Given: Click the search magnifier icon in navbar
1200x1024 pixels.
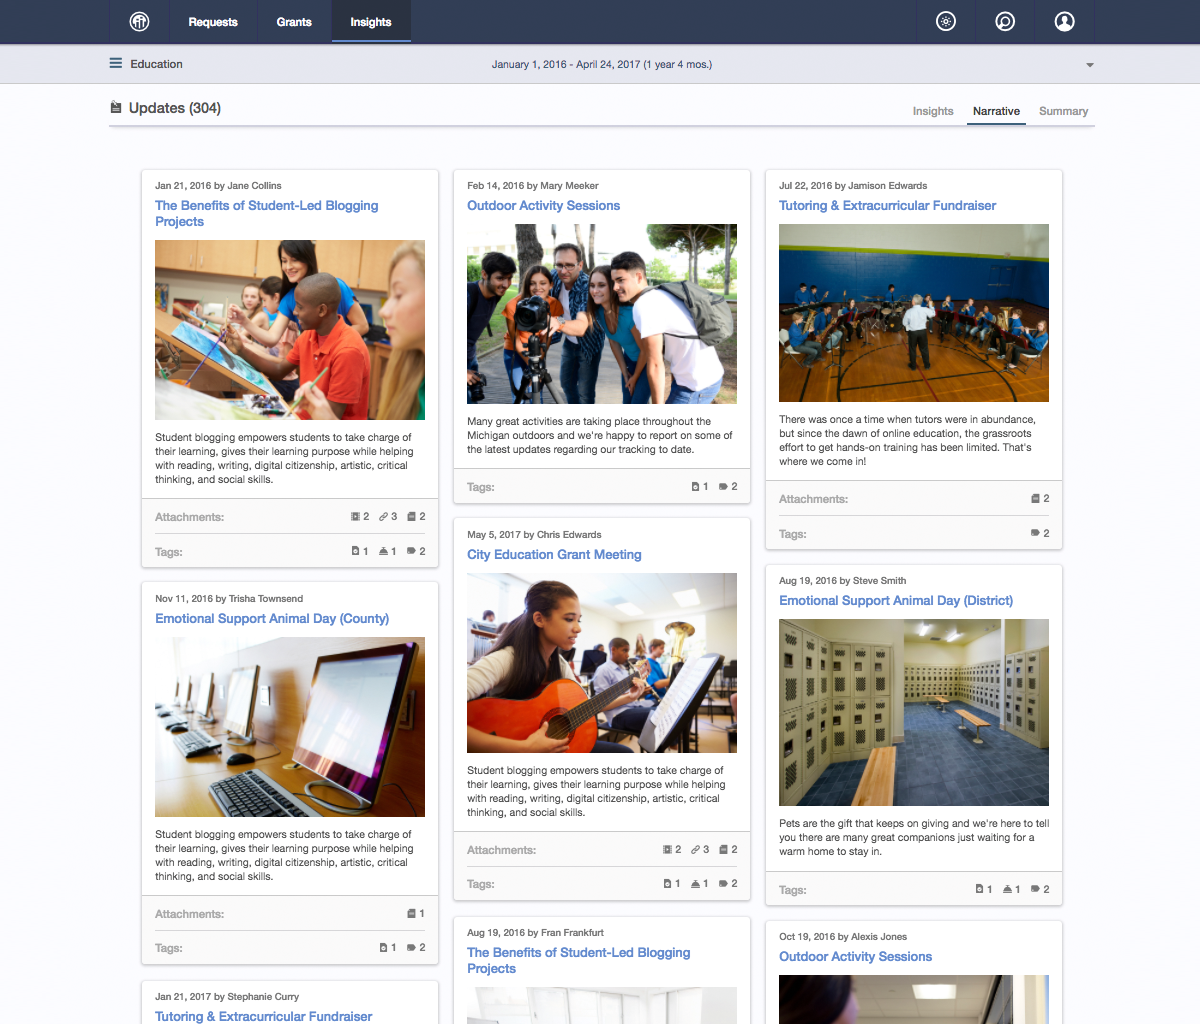Looking at the screenshot, I should (1005, 22).
